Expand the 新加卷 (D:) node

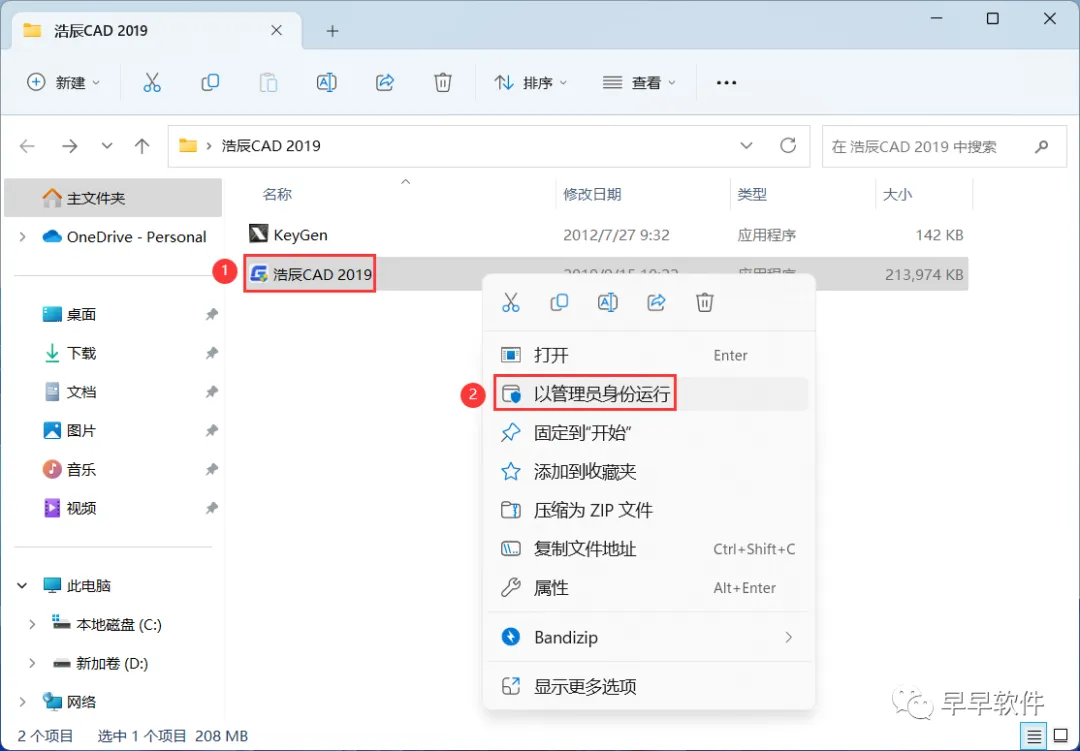[32, 663]
